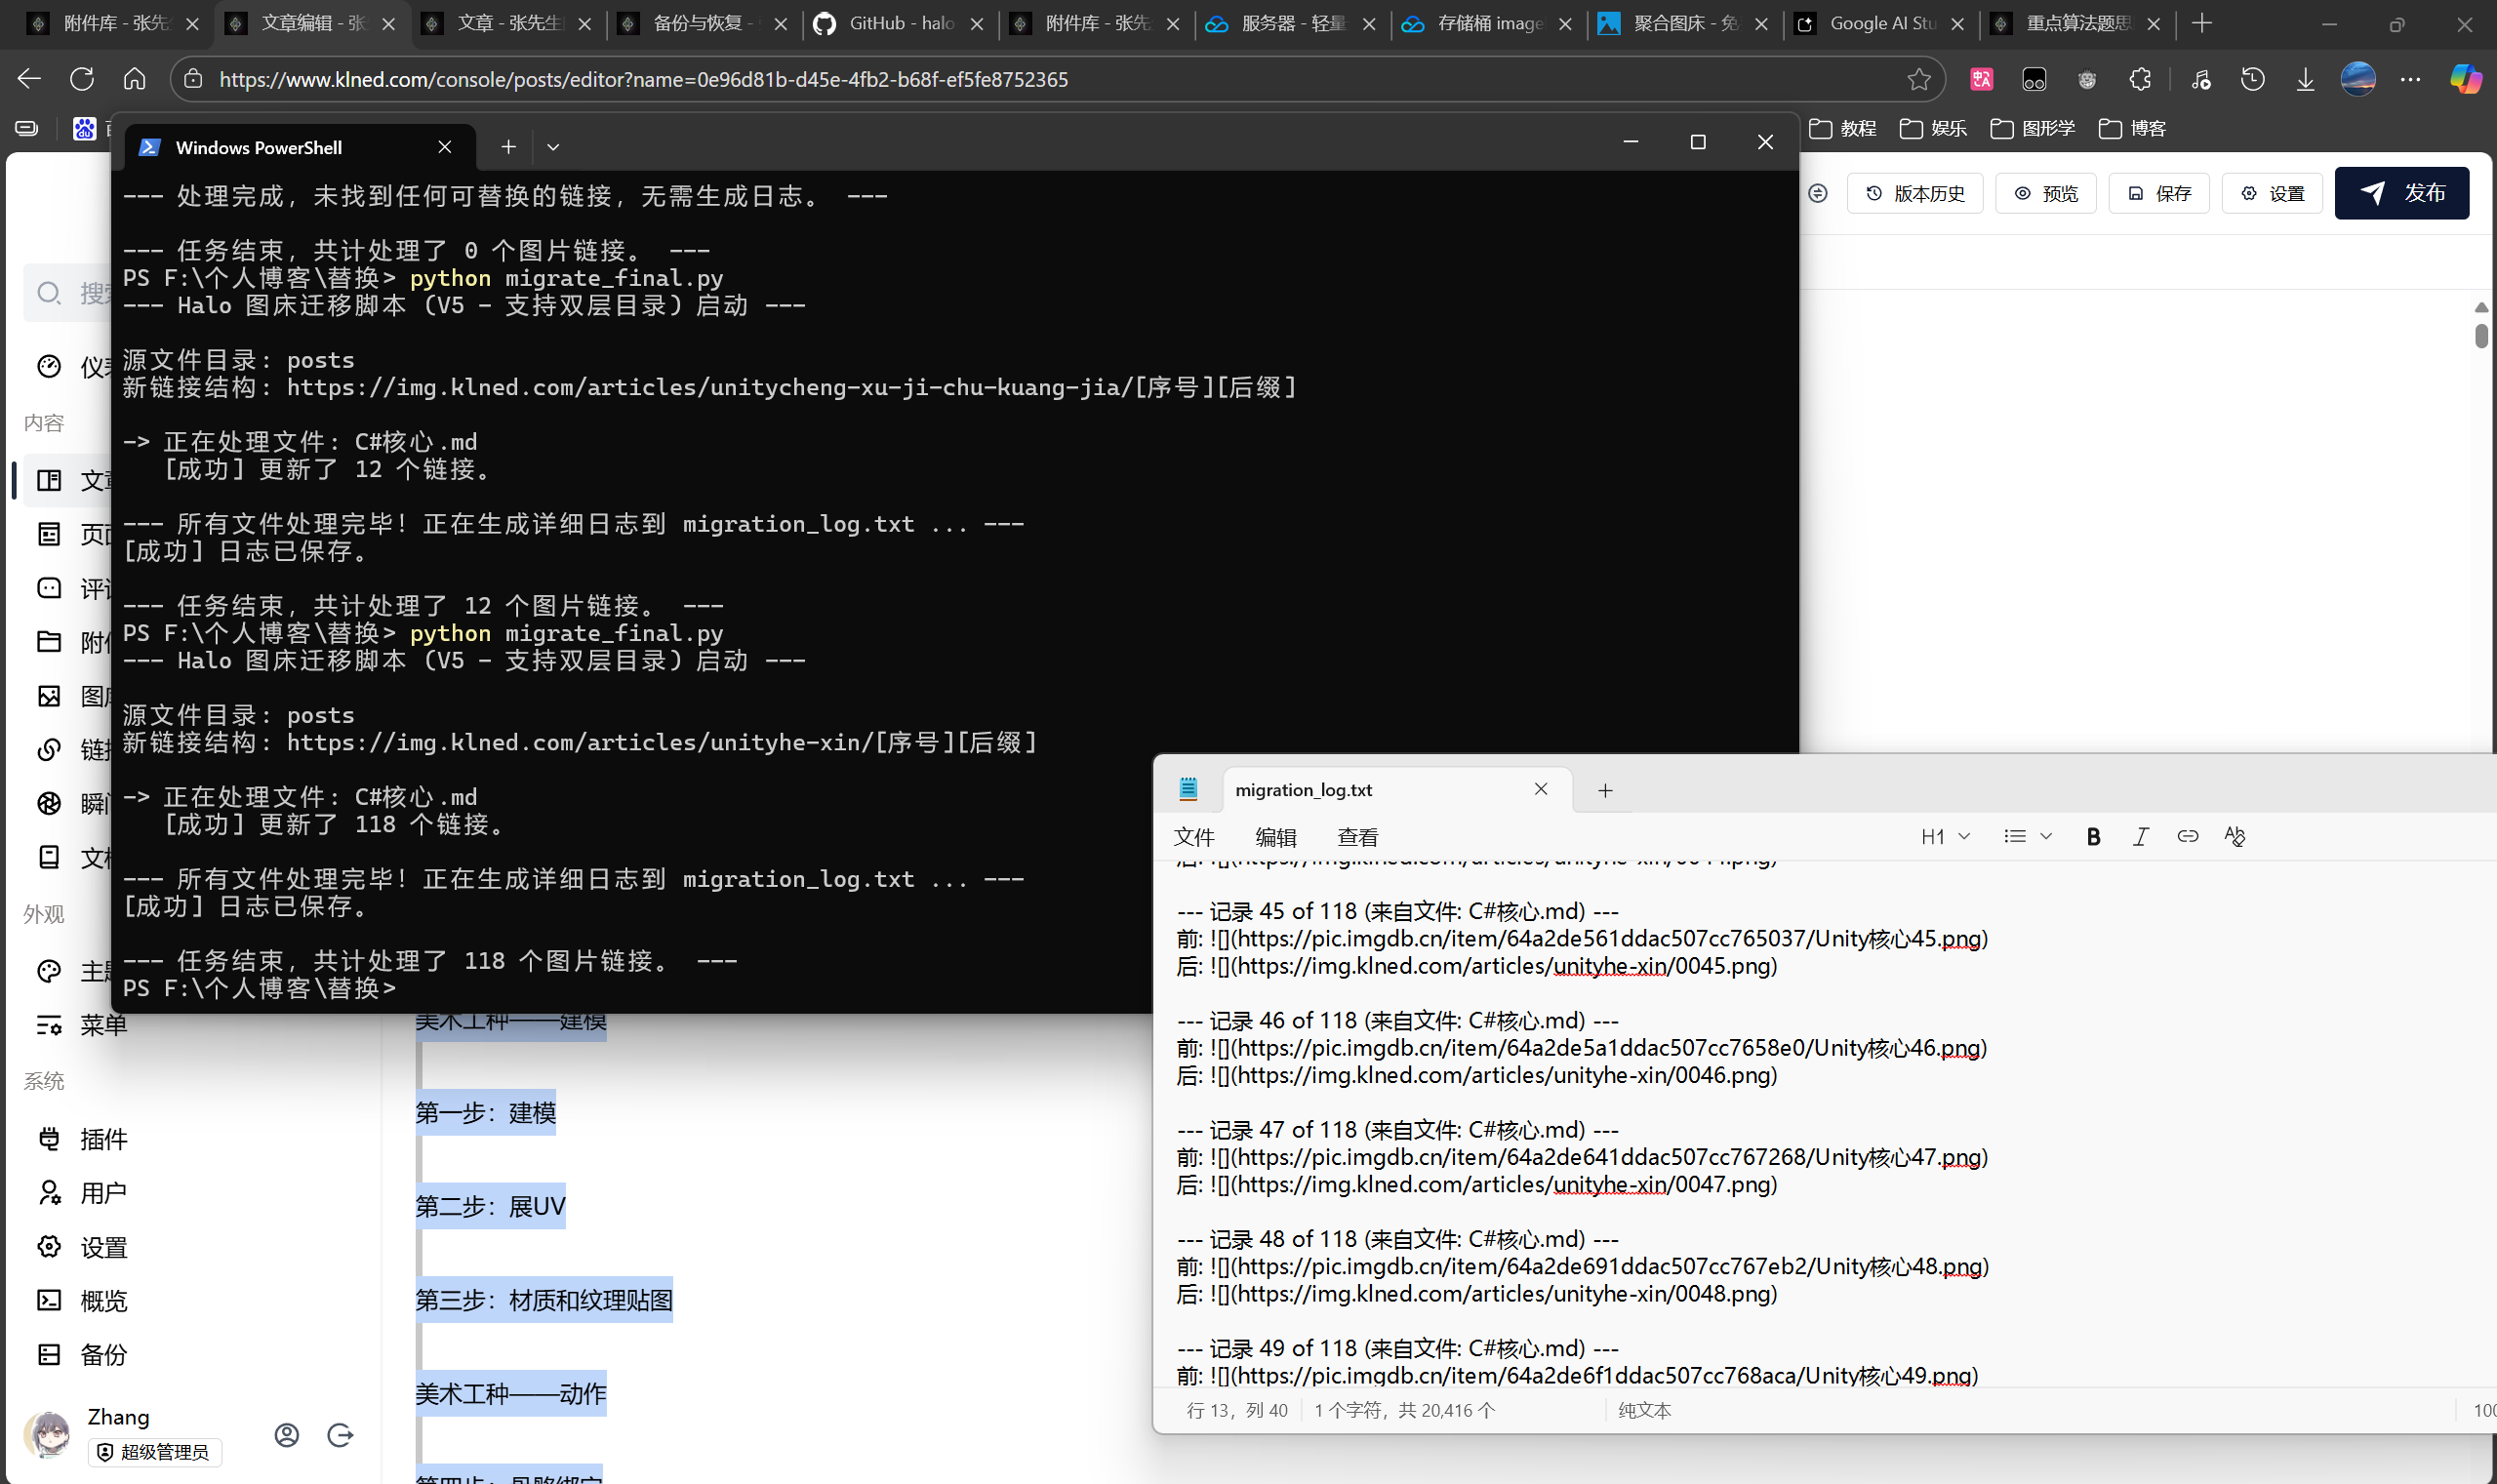Click the 版本历史 button

(x=1915, y=193)
